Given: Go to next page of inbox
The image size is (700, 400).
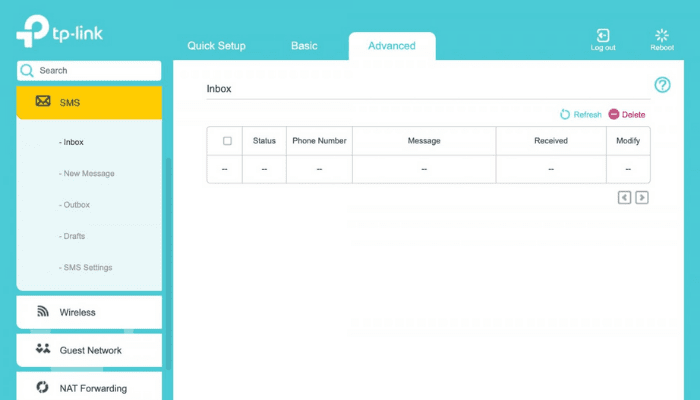Looking at the screenshot, I should 642,198.
